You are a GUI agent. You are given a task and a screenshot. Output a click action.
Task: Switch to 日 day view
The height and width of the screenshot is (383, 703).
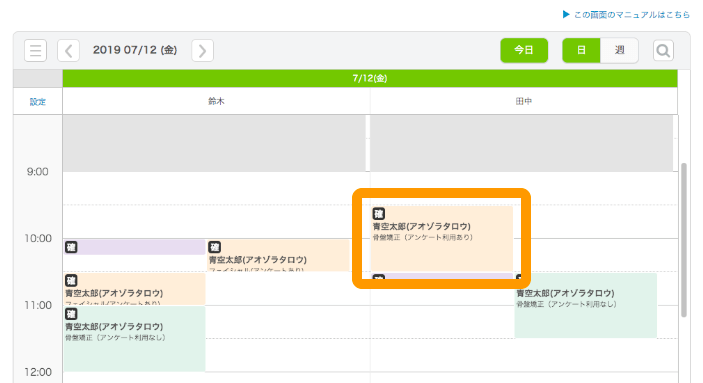click(581, 50)
